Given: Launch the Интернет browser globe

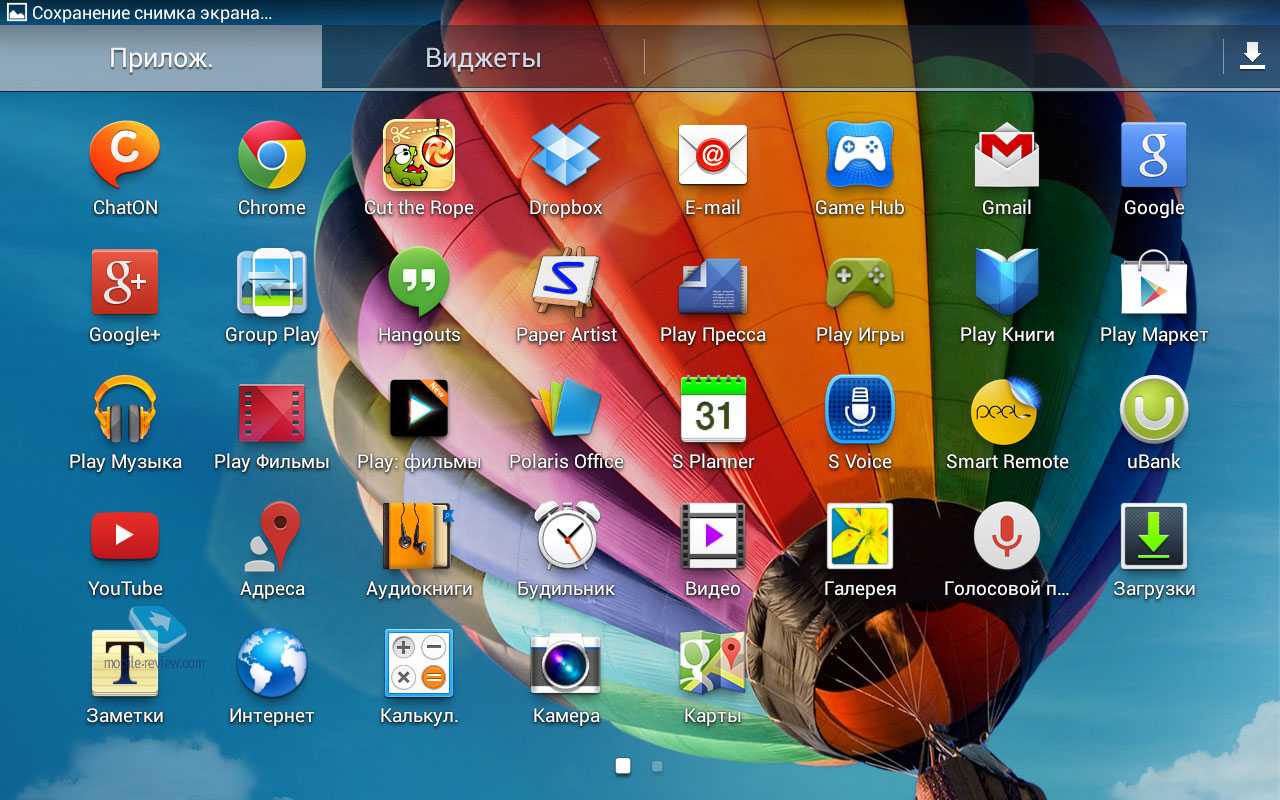Looking at the screenshot, I should point(272,663).
